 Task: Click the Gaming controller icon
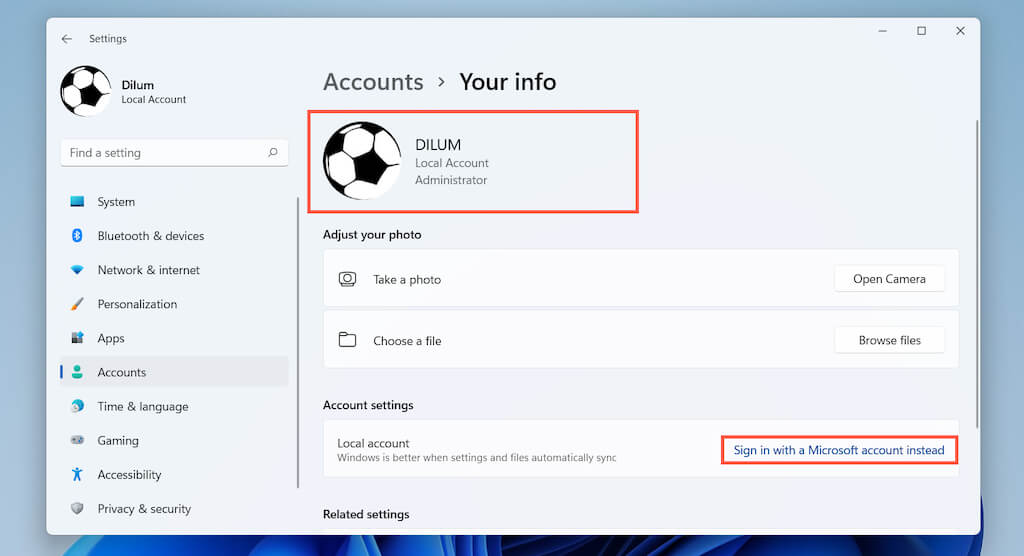pos(77,440)
